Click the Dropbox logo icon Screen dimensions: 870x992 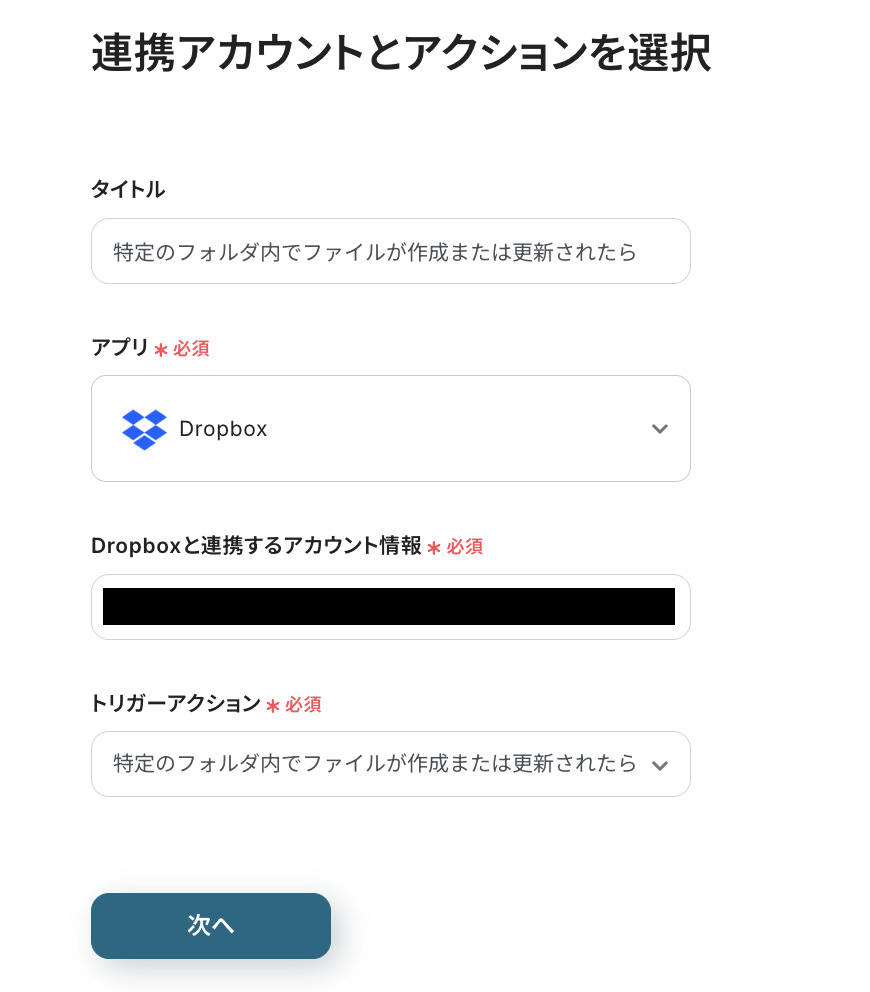coord(144,429)
